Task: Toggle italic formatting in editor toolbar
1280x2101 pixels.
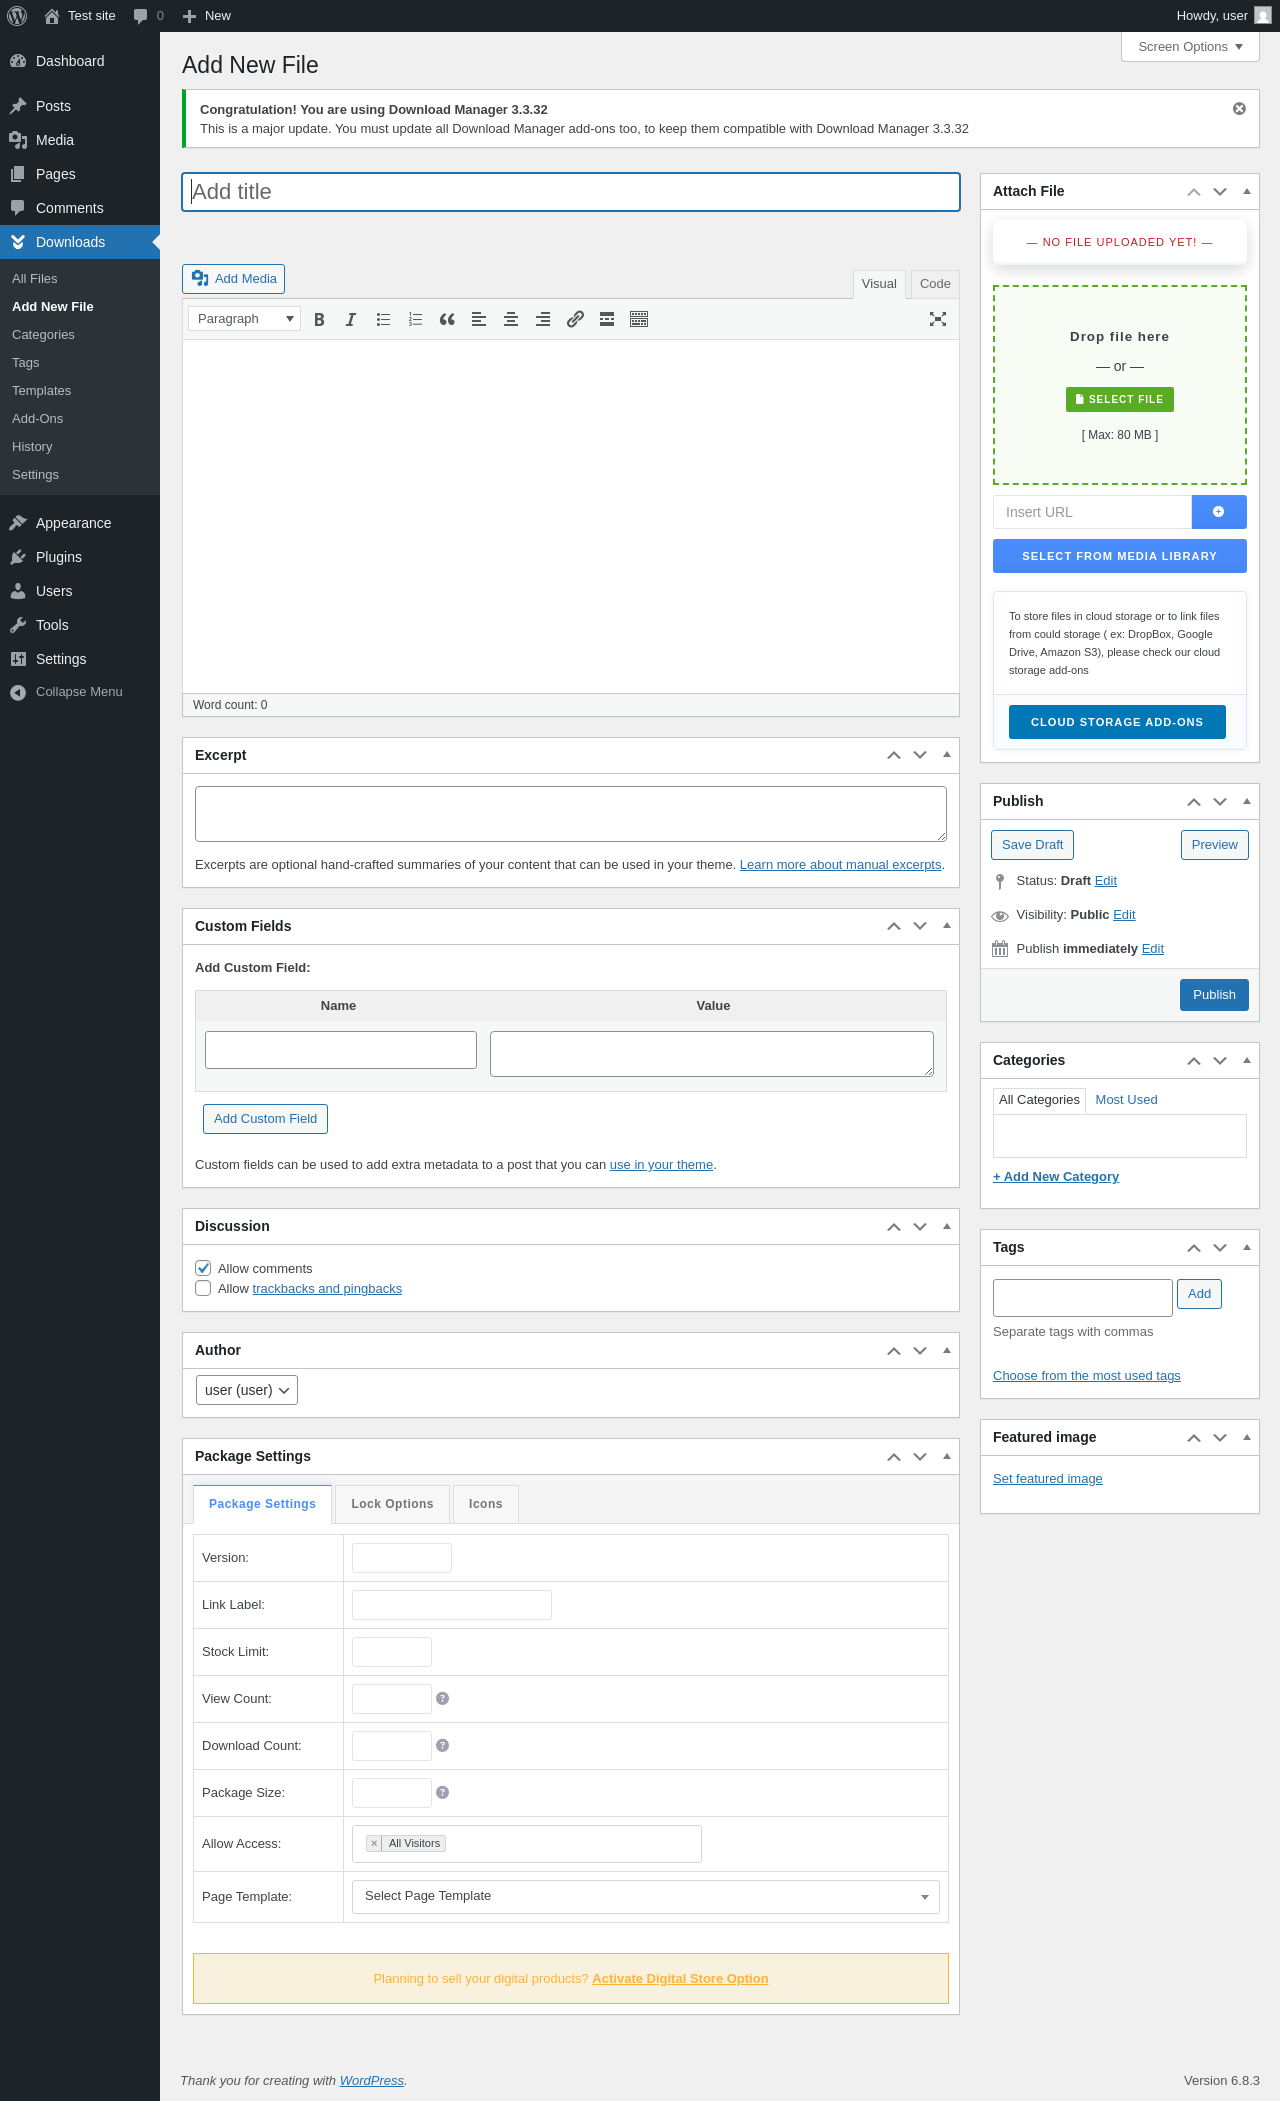Action: [351, 319]
